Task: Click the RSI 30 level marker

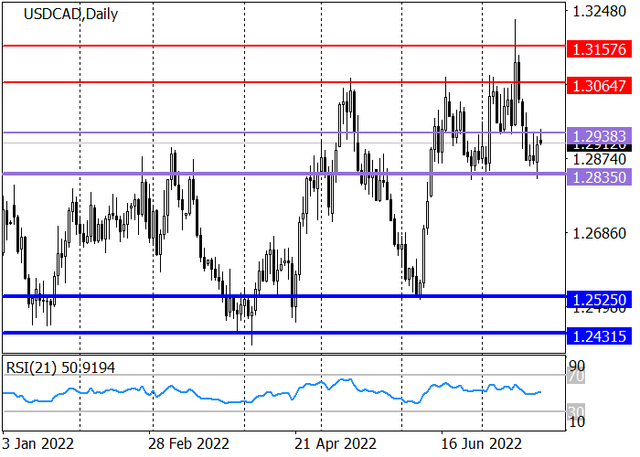Action: pos(577,411)
